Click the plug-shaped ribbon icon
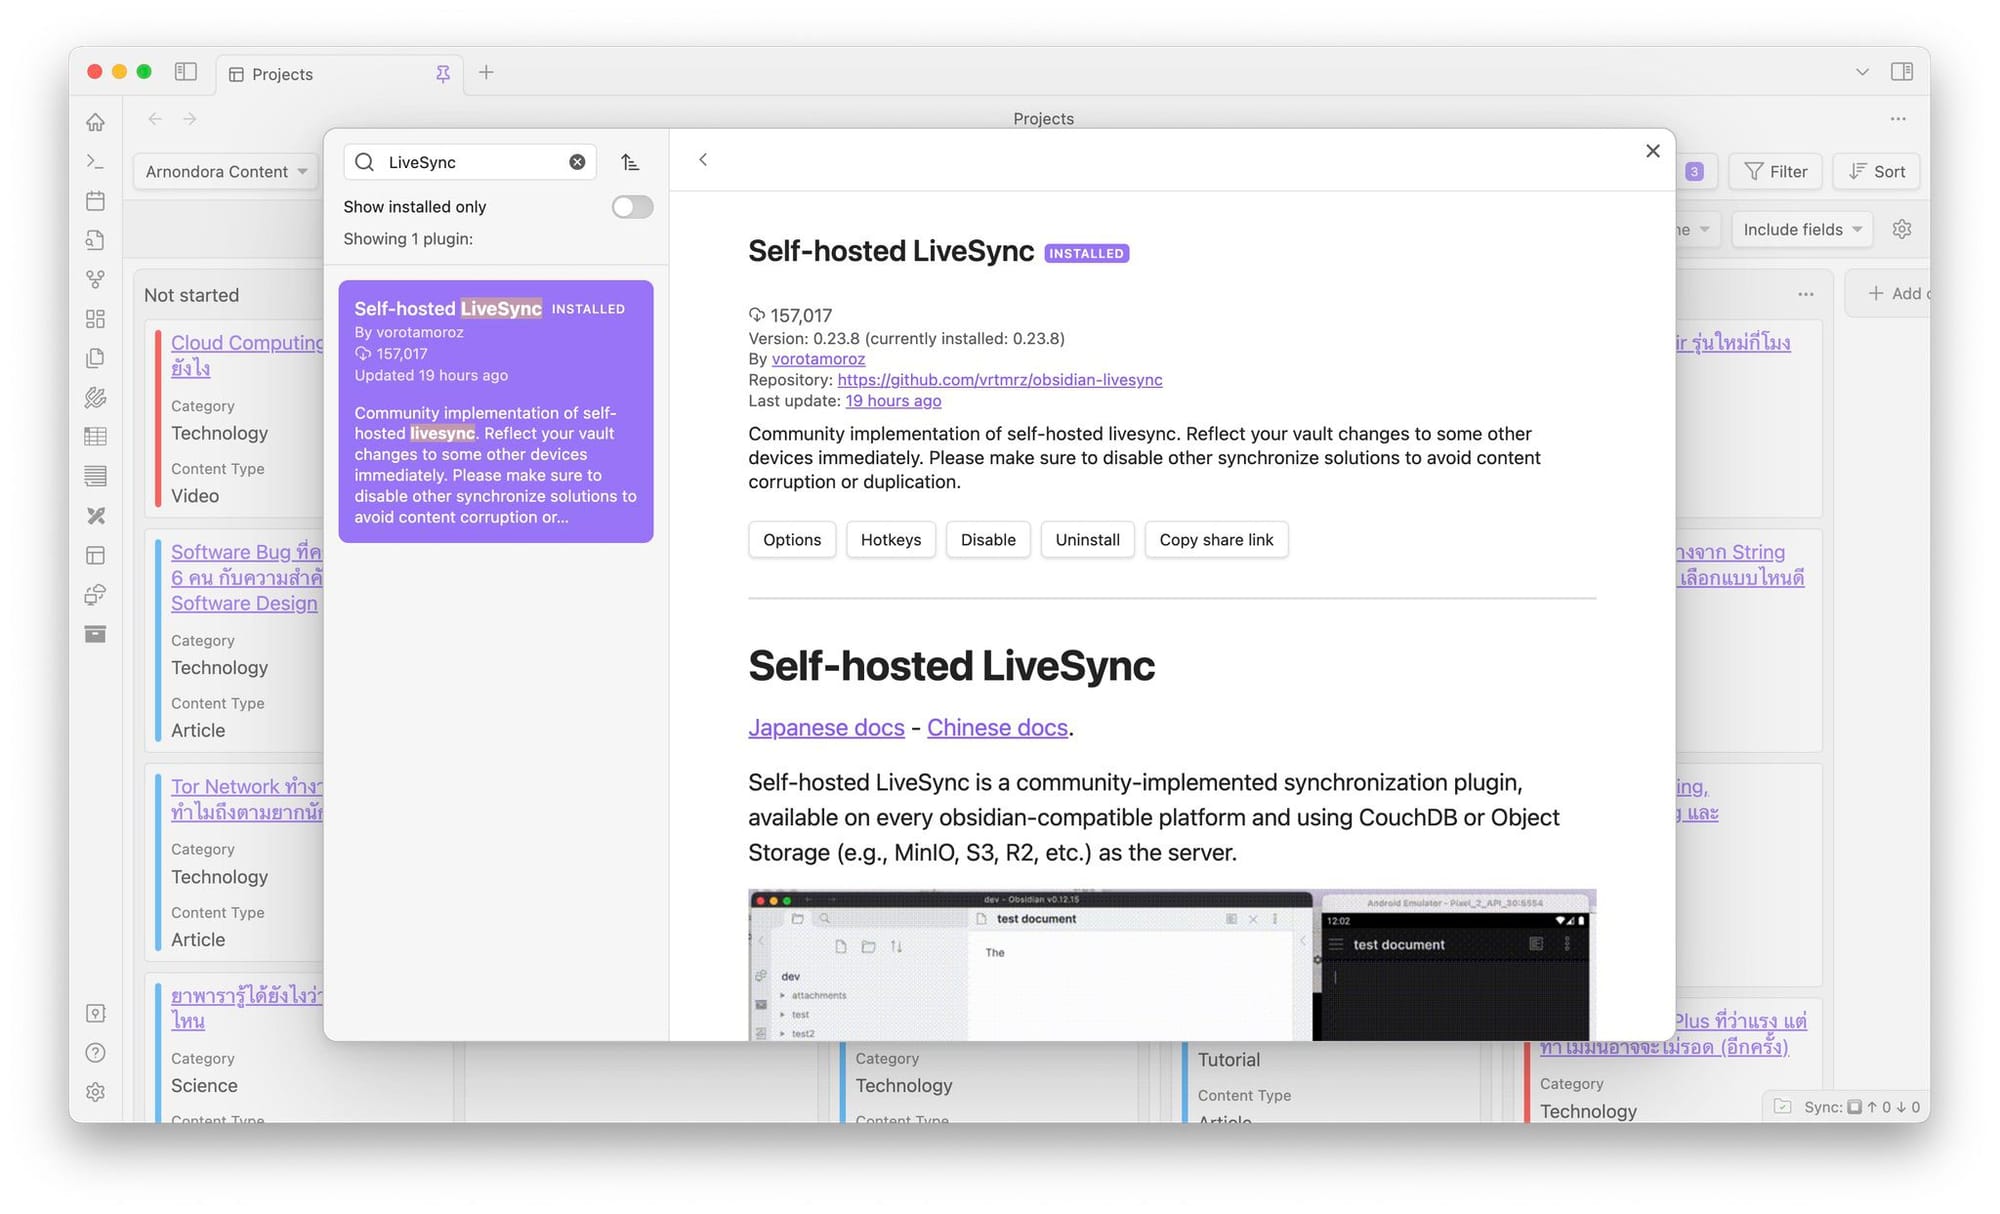 95,398
